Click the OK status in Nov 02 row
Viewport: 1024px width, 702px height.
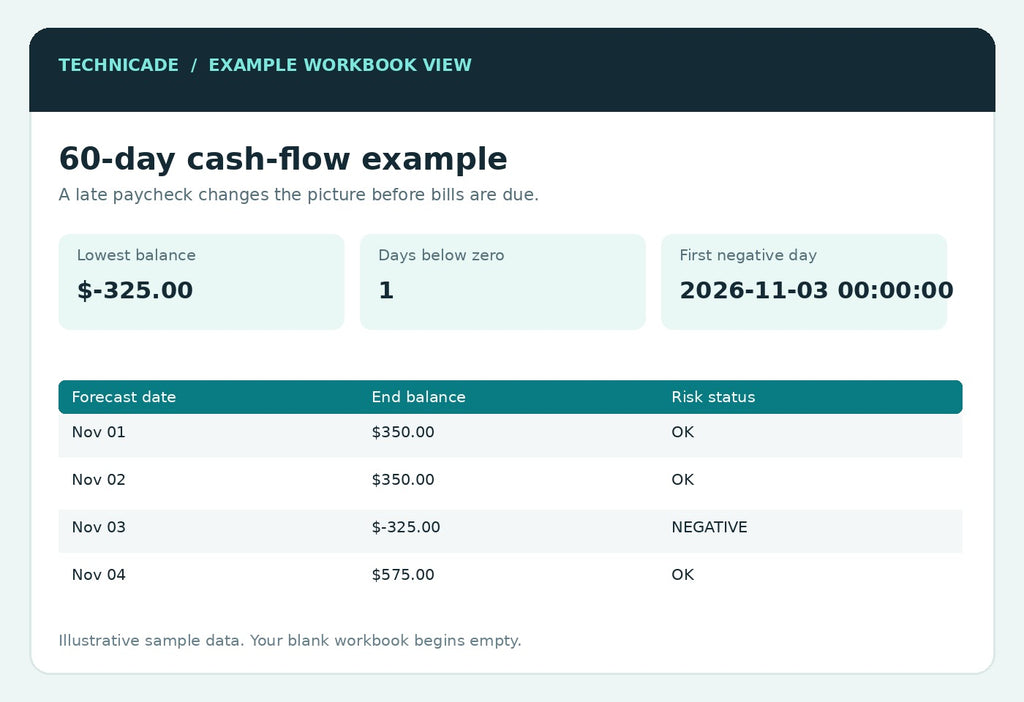pyautogui.click(x=682, y=480)
